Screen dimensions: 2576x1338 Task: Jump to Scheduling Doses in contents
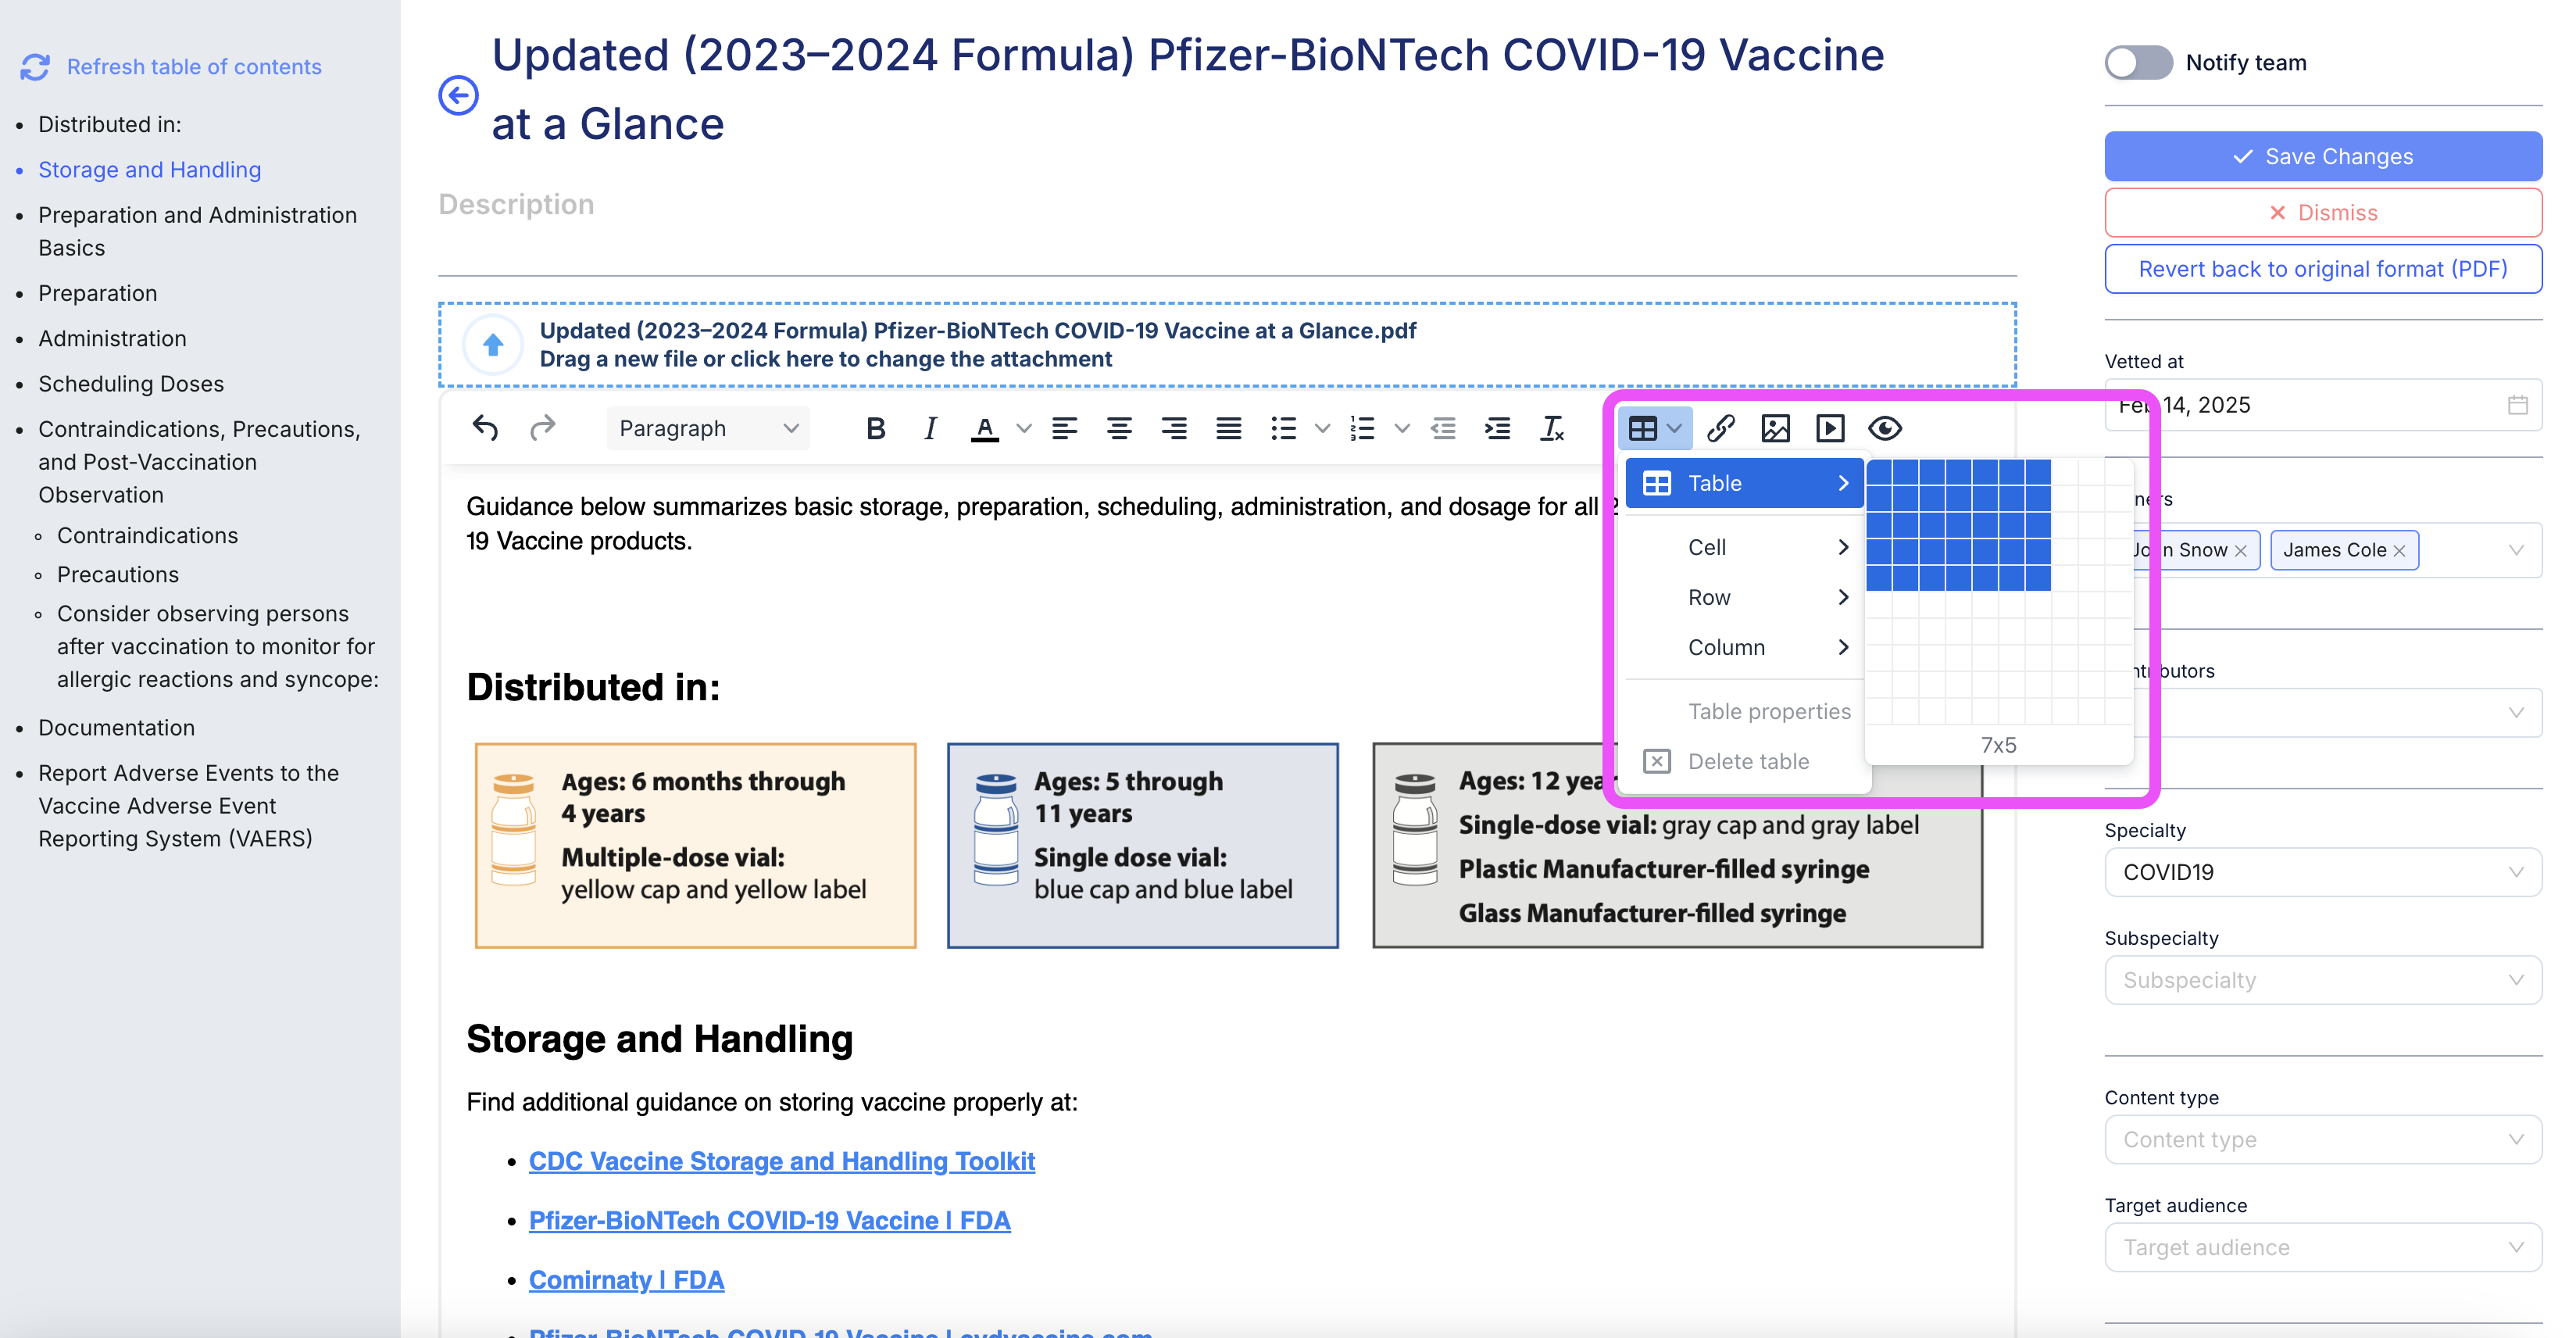point(131,384)
